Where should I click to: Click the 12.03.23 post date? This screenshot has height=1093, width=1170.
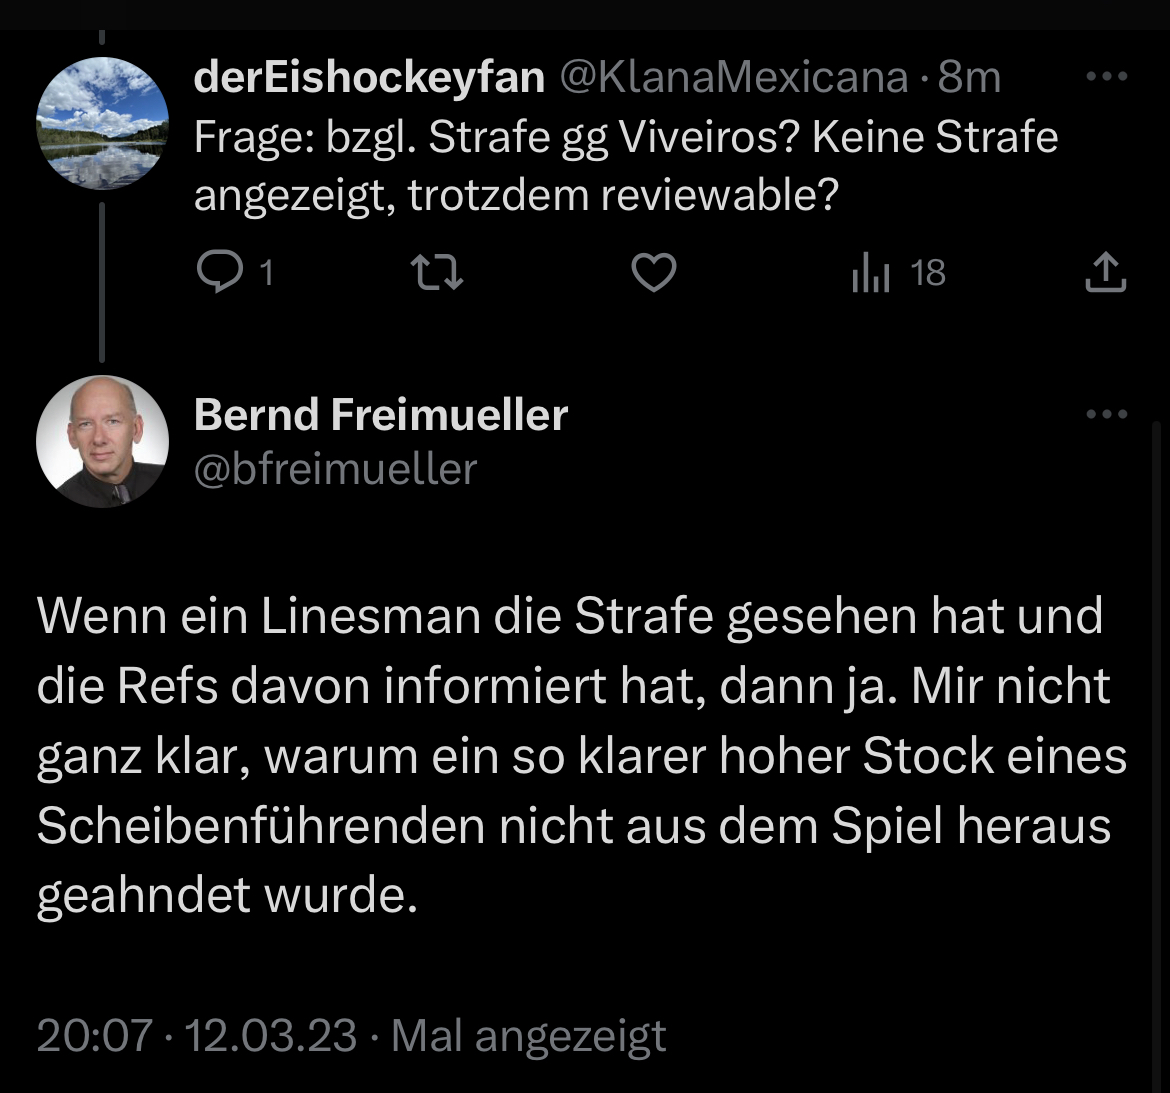click(271, 1035)
